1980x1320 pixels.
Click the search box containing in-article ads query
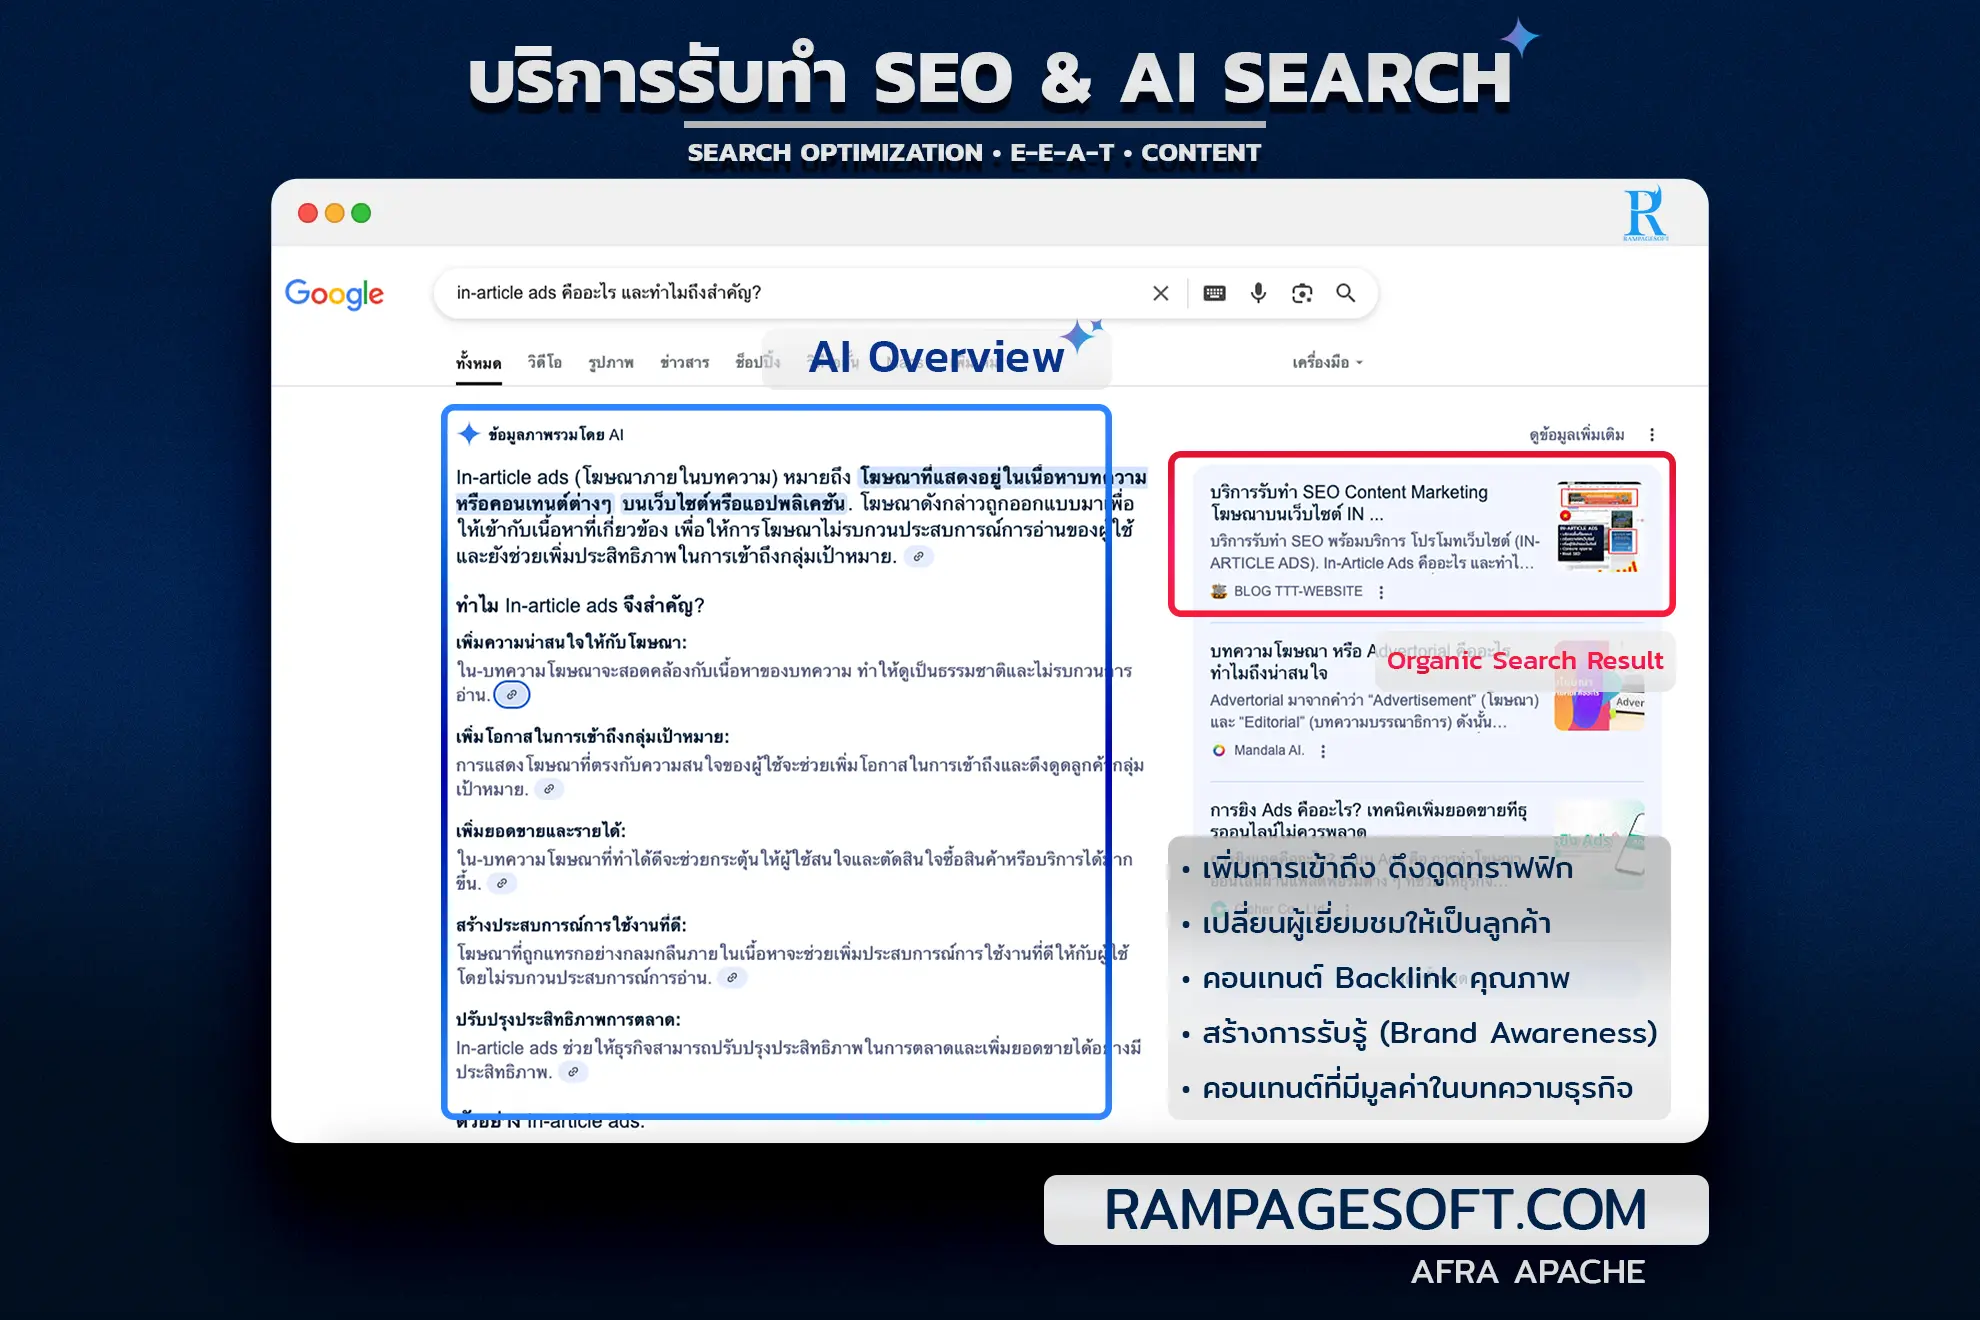point(905,293)
